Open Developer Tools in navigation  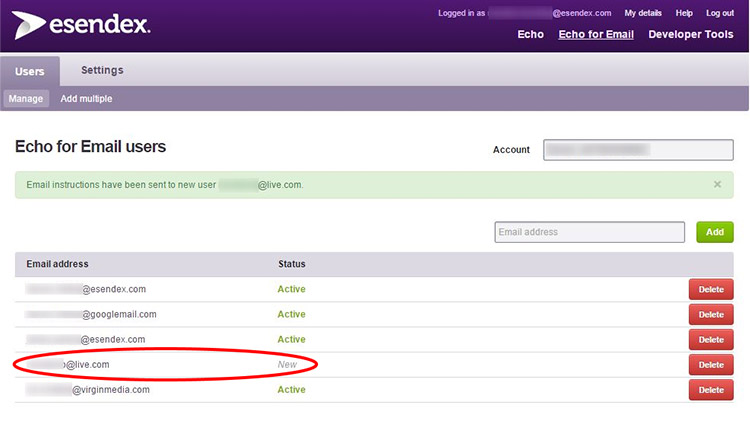pos(691,35)
